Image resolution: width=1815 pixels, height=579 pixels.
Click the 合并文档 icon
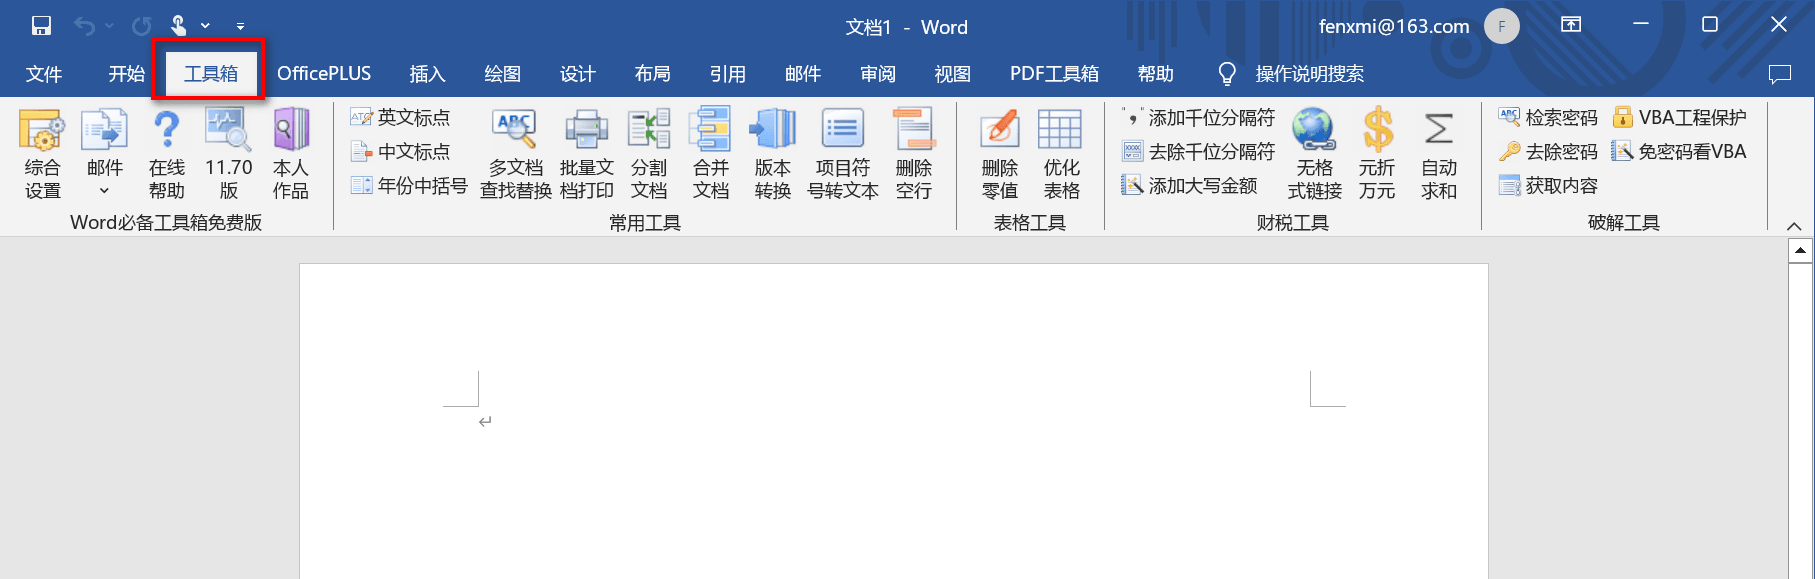tap(710, 153)
